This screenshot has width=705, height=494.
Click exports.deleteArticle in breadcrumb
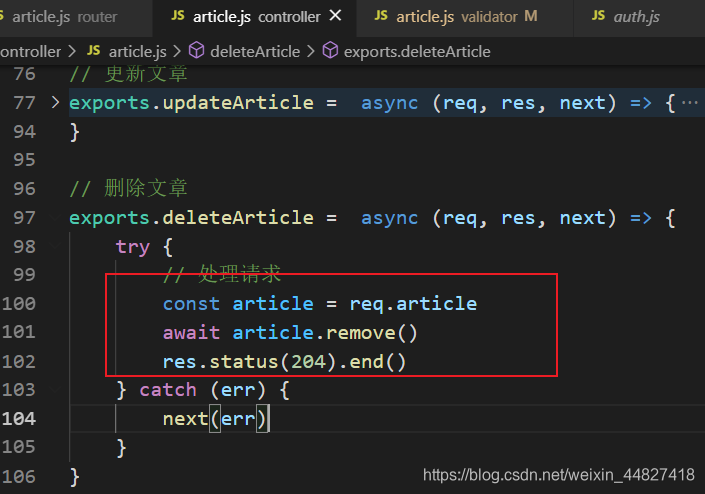tap(417, 52)
